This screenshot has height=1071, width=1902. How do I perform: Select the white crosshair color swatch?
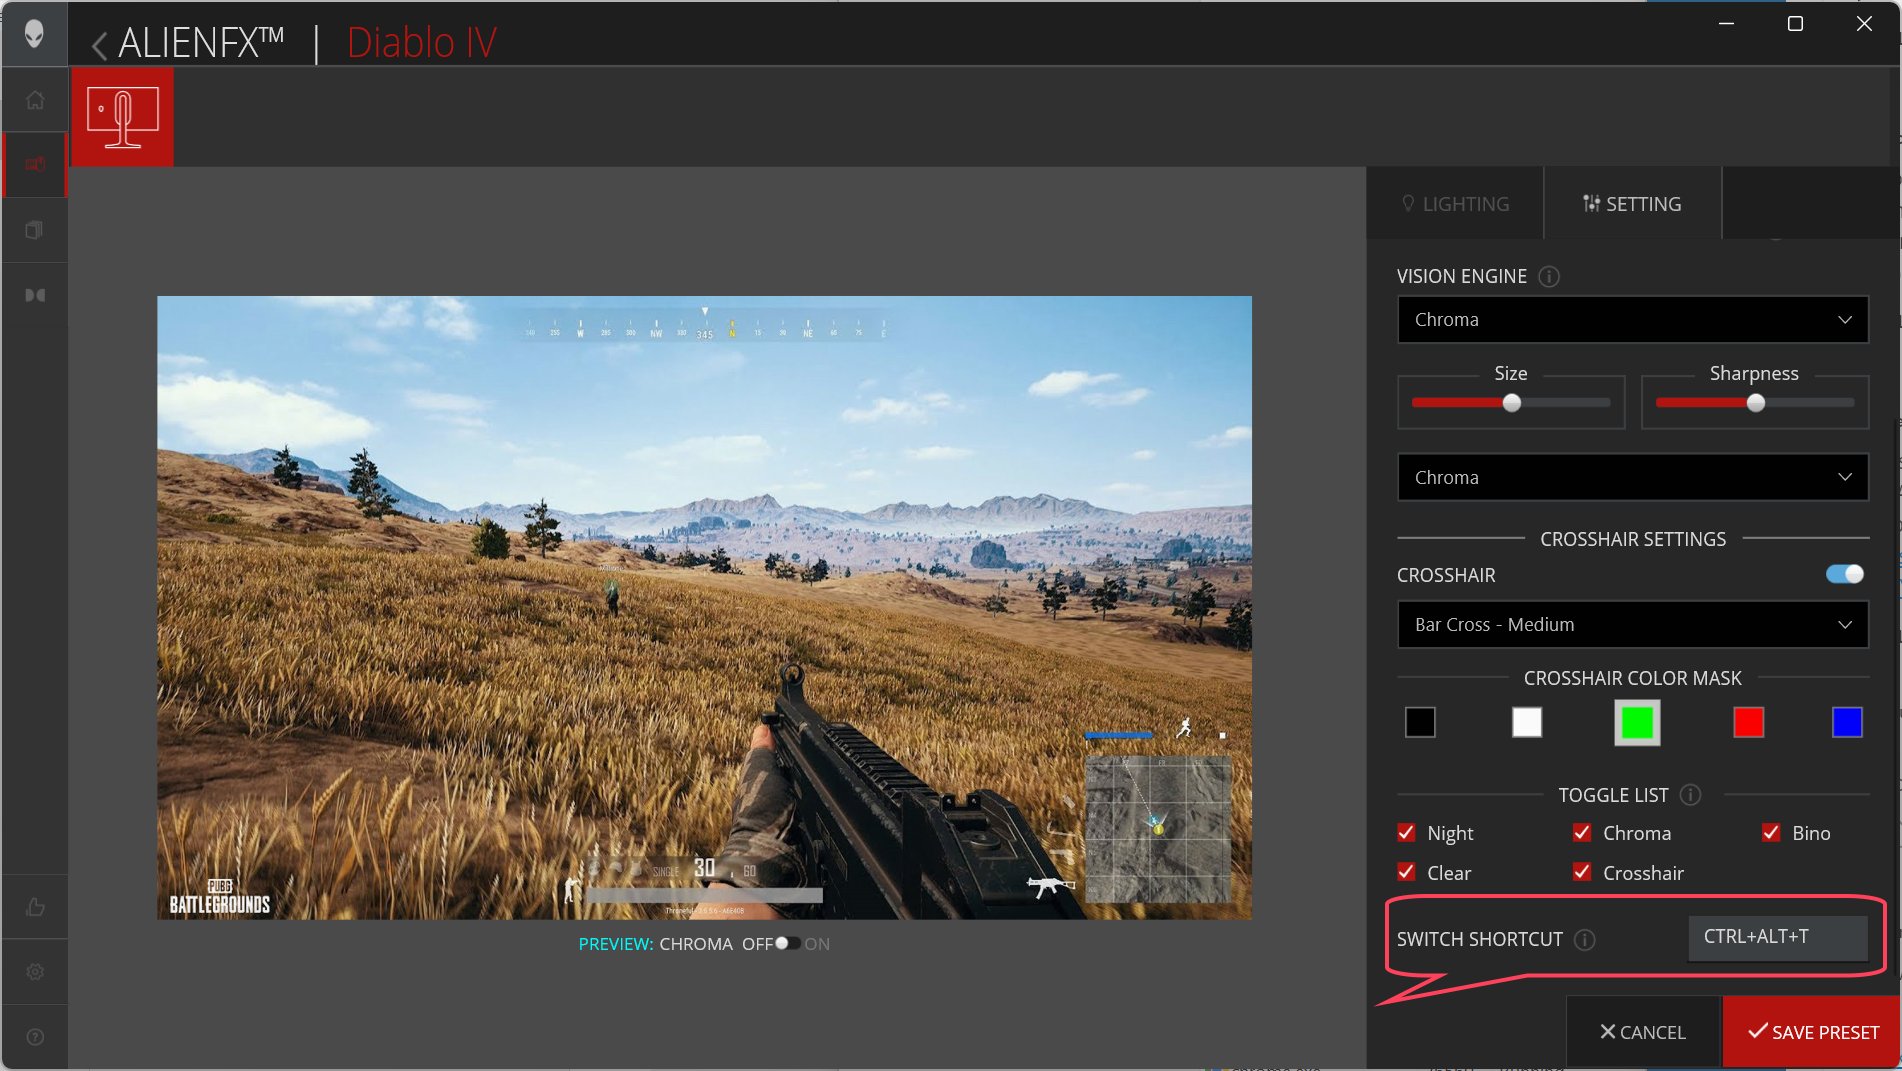pos(1527,722)
